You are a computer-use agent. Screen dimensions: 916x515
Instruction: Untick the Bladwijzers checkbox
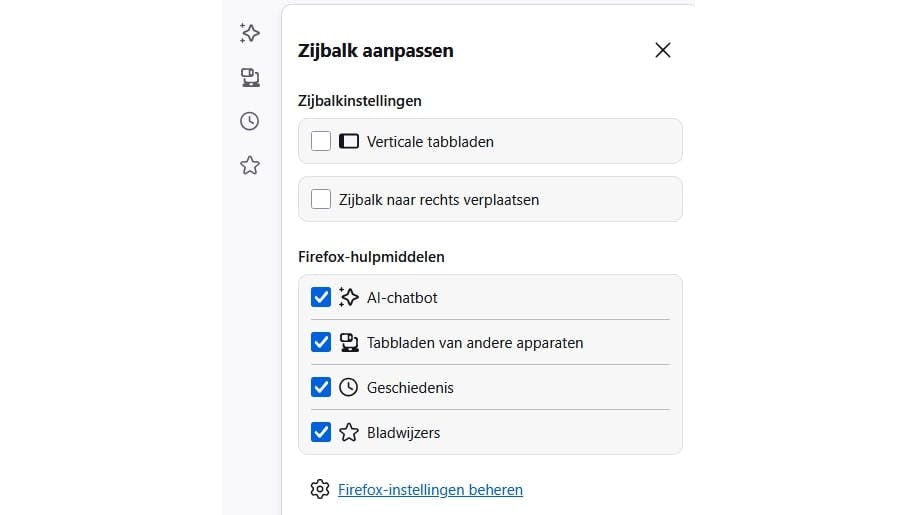[x=321, y=432]
